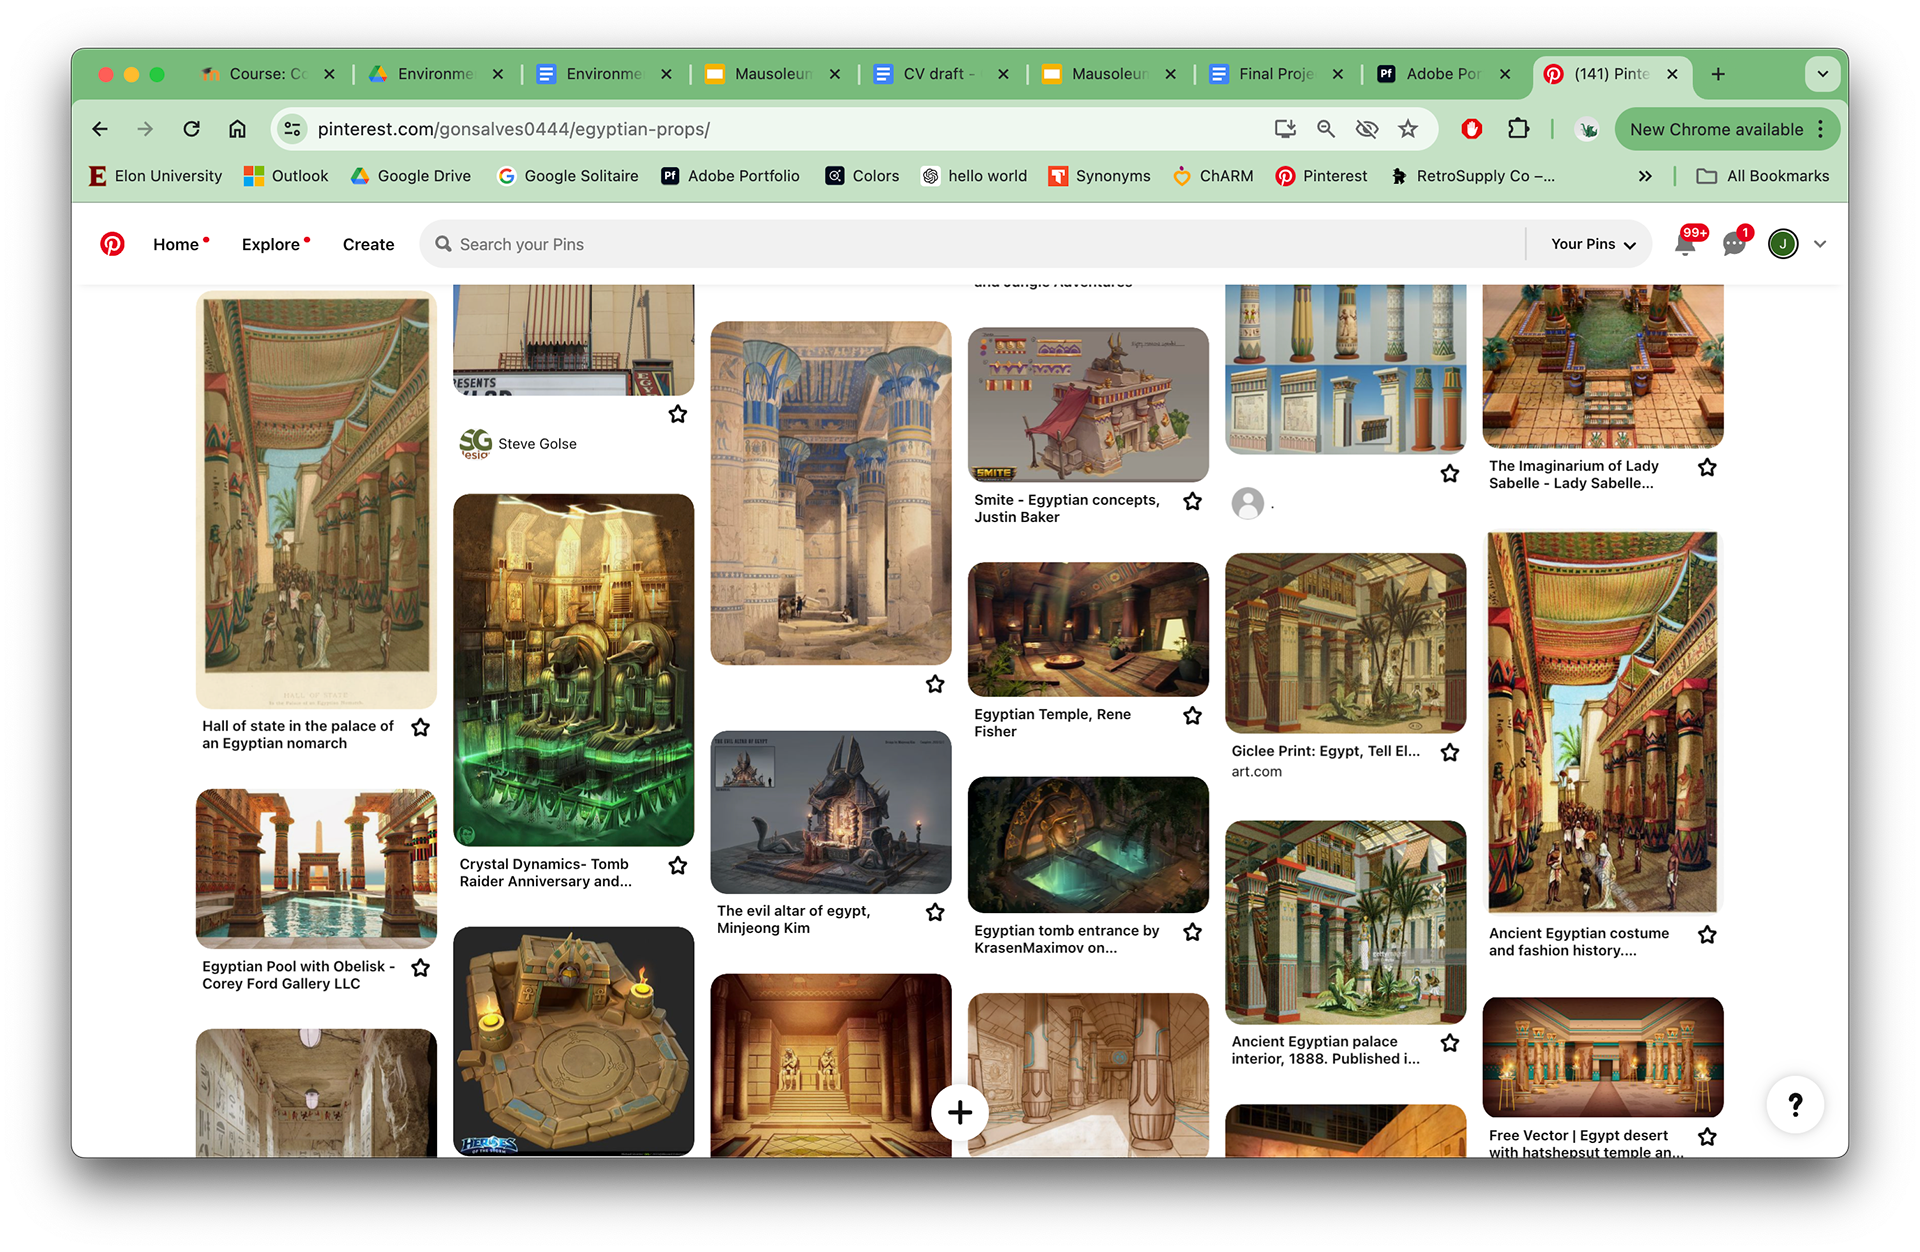This screenshot has height=1252, width=1920.
Task: Star the Smite Egyptian concepts pin
Action: [x=1193, y=501]
